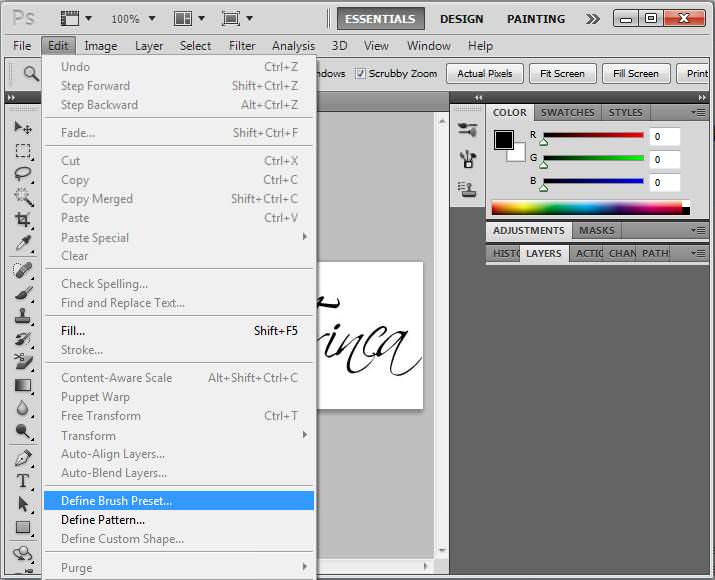Switch to the Painting workspace

tap(536, 19)
